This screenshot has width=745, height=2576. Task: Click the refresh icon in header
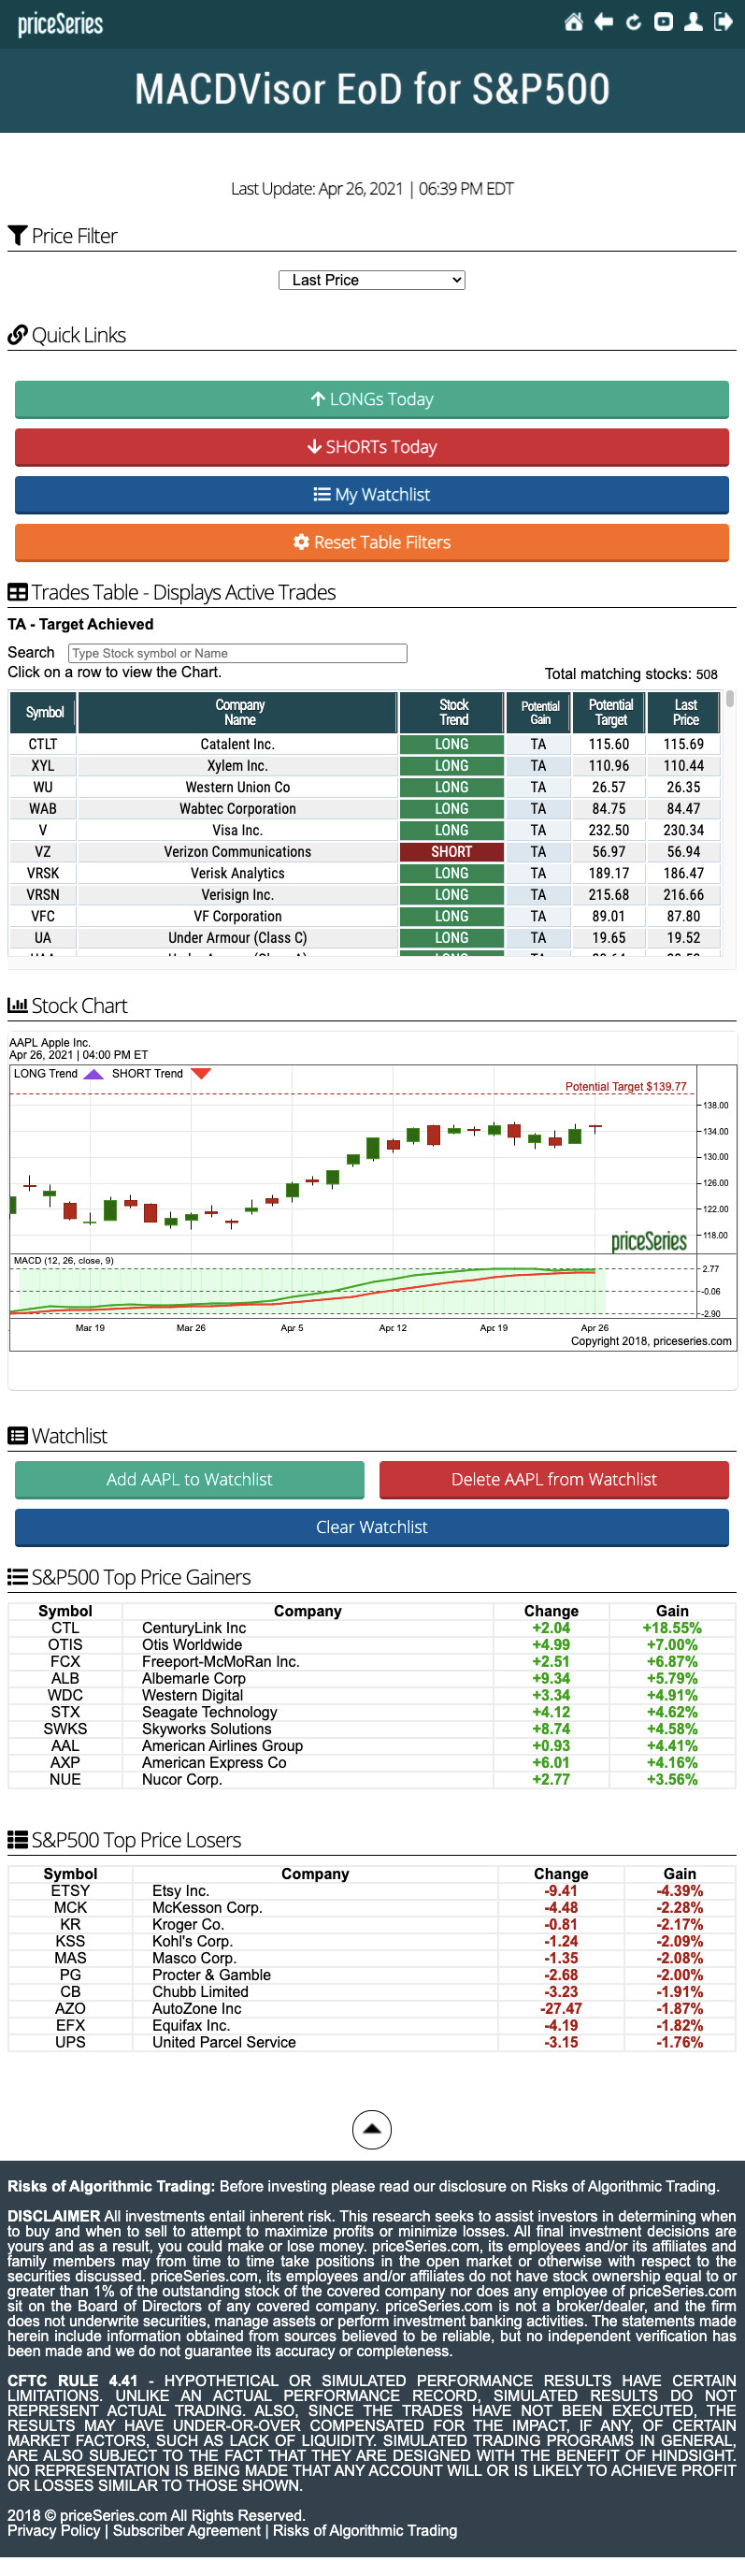click(x=633, y=22)
